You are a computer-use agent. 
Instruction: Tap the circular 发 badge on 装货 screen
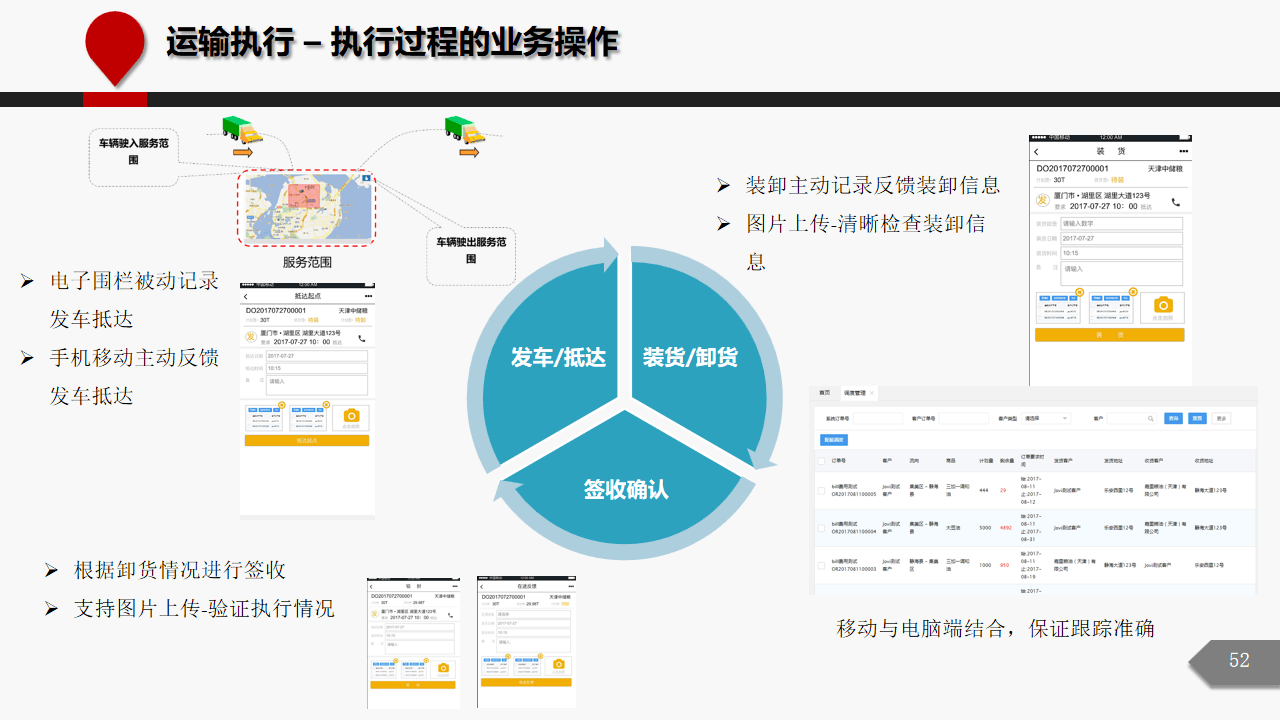(x=1042, y=201)
